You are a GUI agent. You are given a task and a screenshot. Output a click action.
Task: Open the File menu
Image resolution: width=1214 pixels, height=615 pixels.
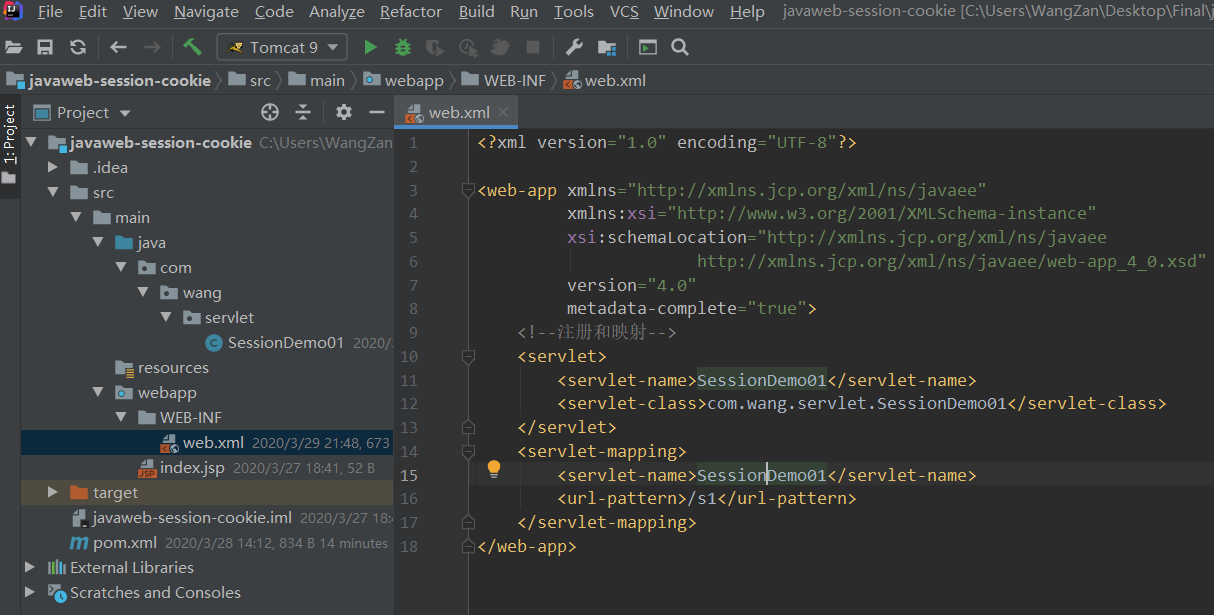(50, 12)
